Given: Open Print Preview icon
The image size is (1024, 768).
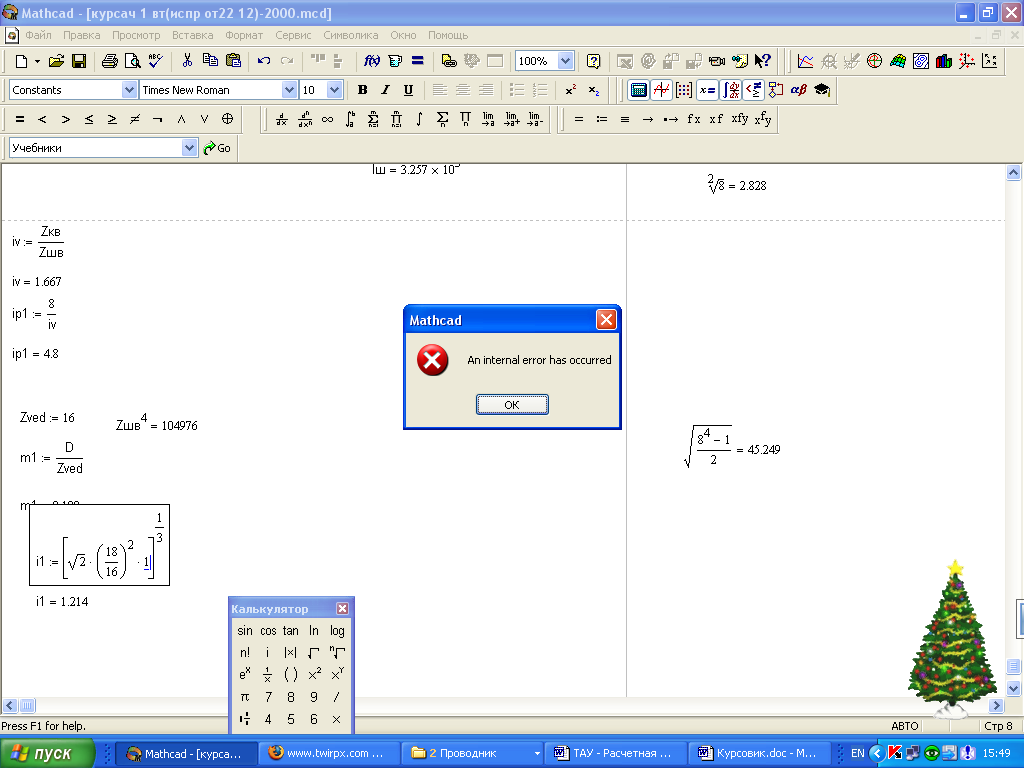Looking at the screenshot, I should (x=133, y=61).
